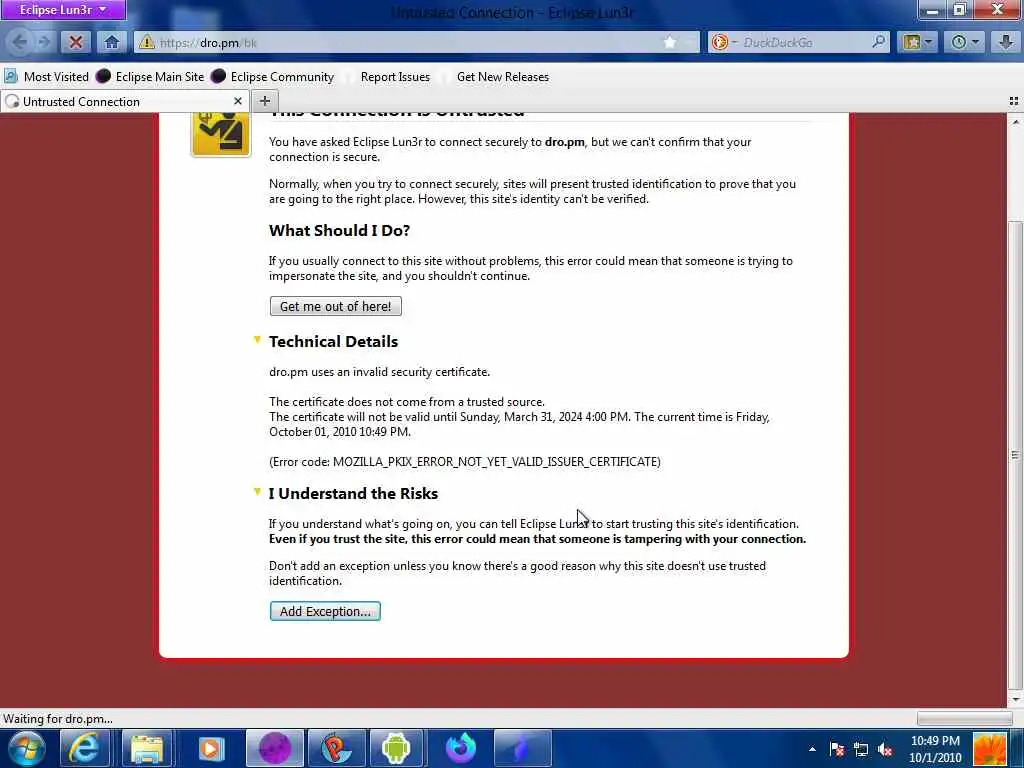The image size is (1024, 768).
Task: Open Windows Explorer folder in taskbar
Action: pos(147,748)
